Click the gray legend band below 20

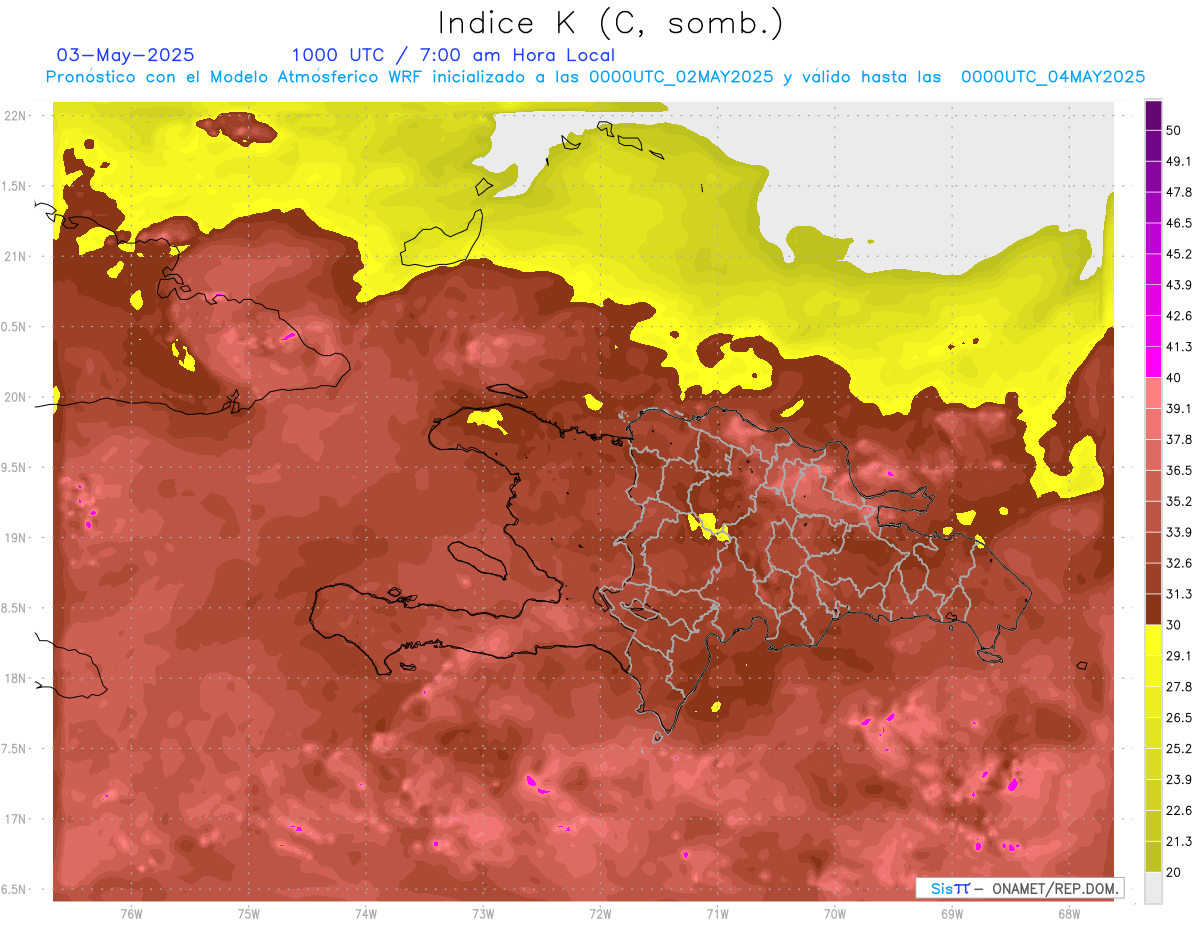coord(1154,887)
